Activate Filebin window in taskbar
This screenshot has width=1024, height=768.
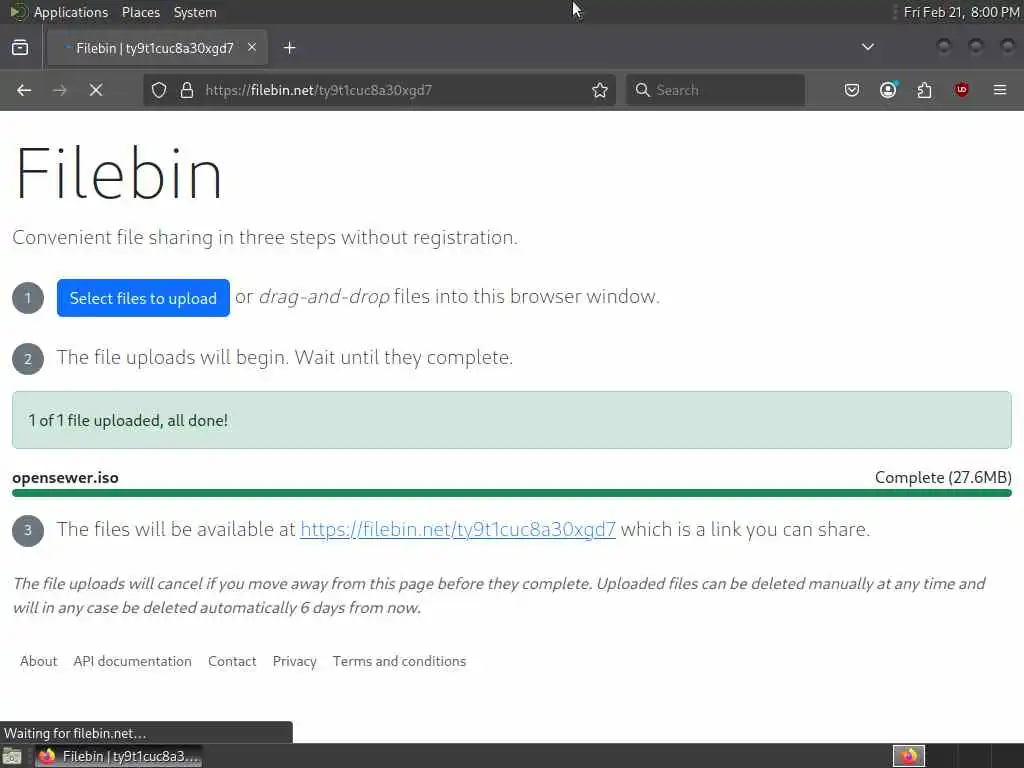pos(119,756)
